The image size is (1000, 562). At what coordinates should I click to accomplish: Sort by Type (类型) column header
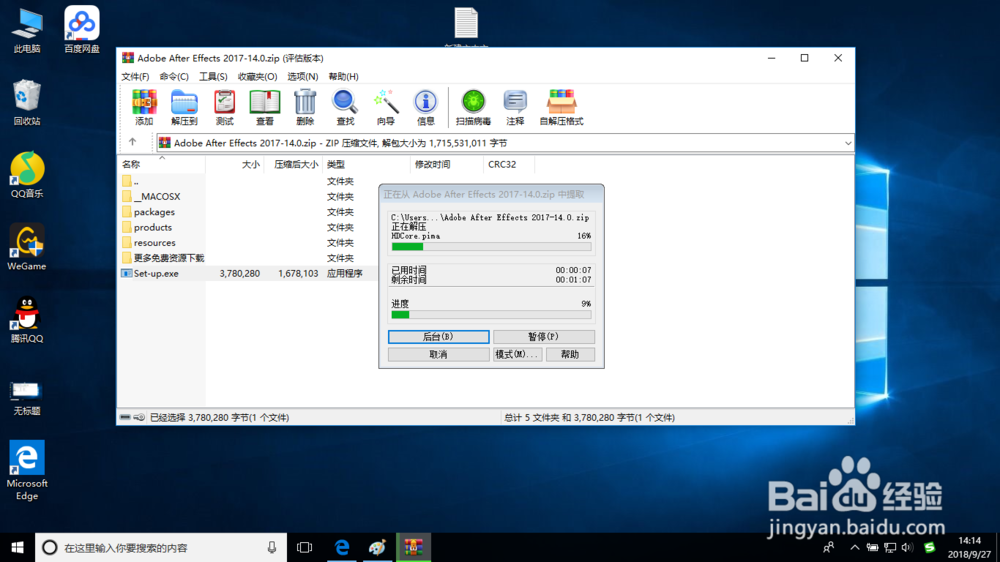click(x=366, y=164)
